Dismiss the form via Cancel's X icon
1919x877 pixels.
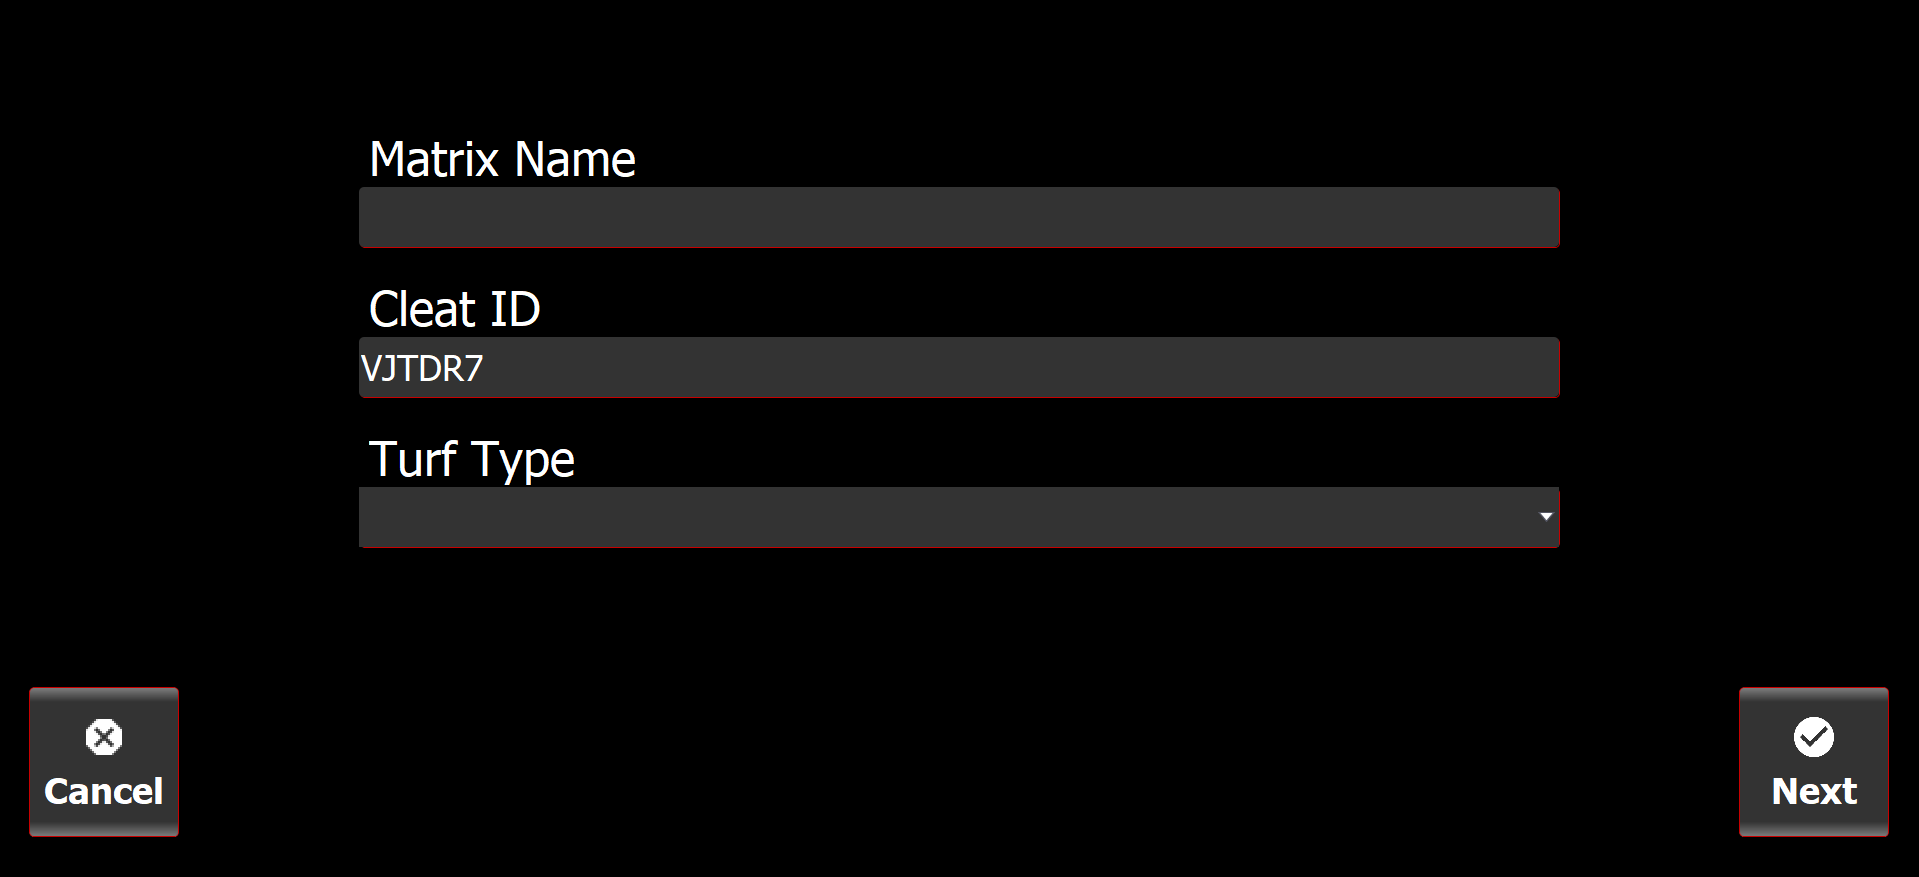pos(104,738)
